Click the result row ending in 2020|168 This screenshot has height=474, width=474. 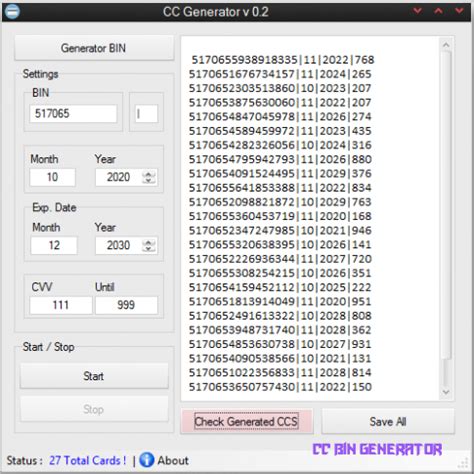point(280,216)
